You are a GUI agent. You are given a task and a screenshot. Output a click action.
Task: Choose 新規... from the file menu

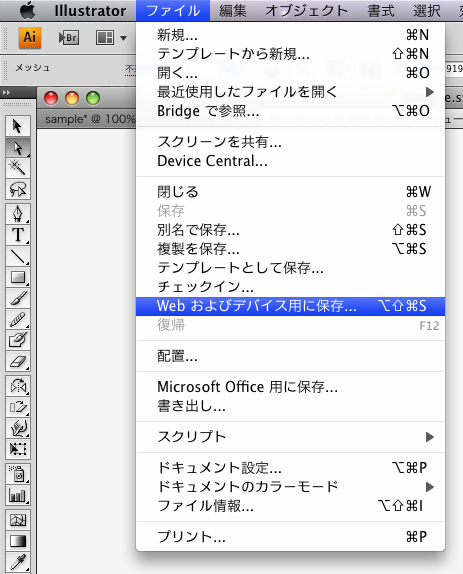291,35
